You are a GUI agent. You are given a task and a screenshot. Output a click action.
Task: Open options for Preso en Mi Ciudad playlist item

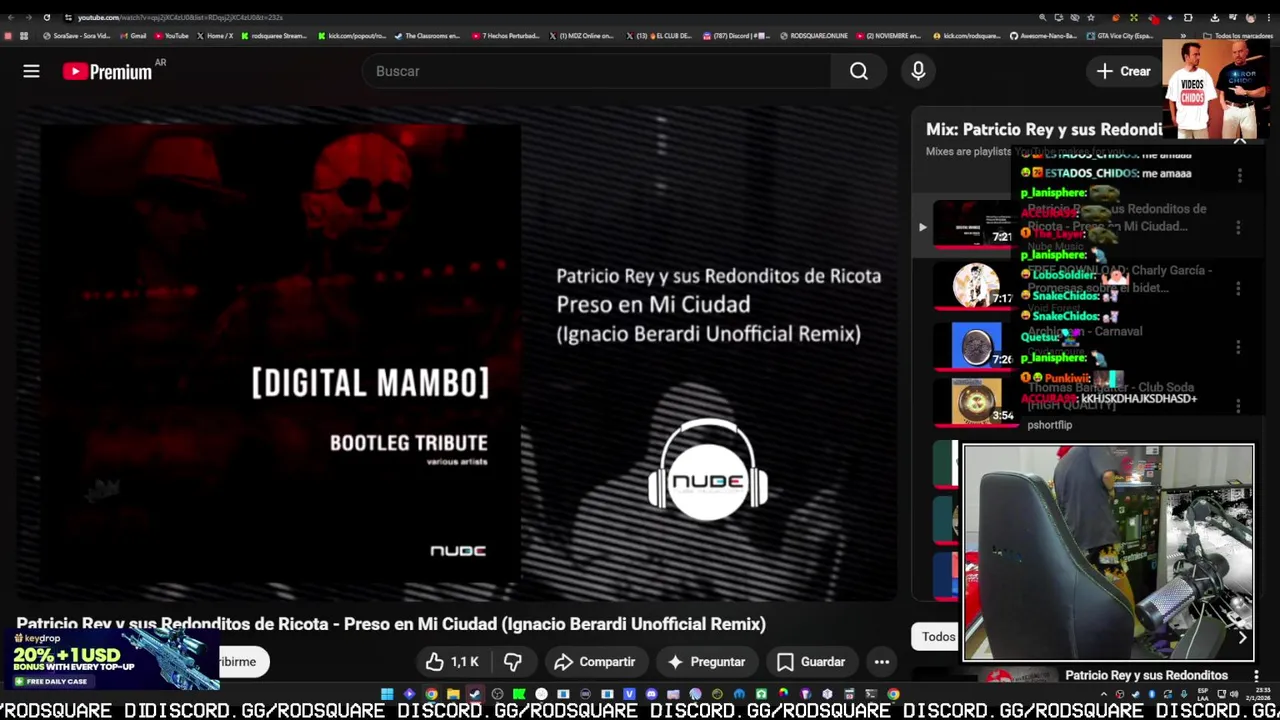click(x=1238, y=227)
